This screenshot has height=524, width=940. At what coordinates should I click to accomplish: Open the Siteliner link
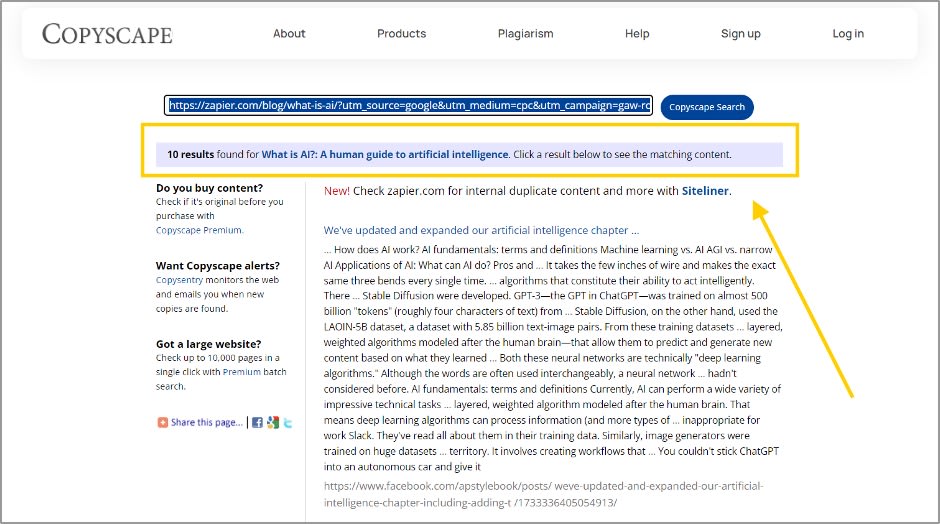705,191
